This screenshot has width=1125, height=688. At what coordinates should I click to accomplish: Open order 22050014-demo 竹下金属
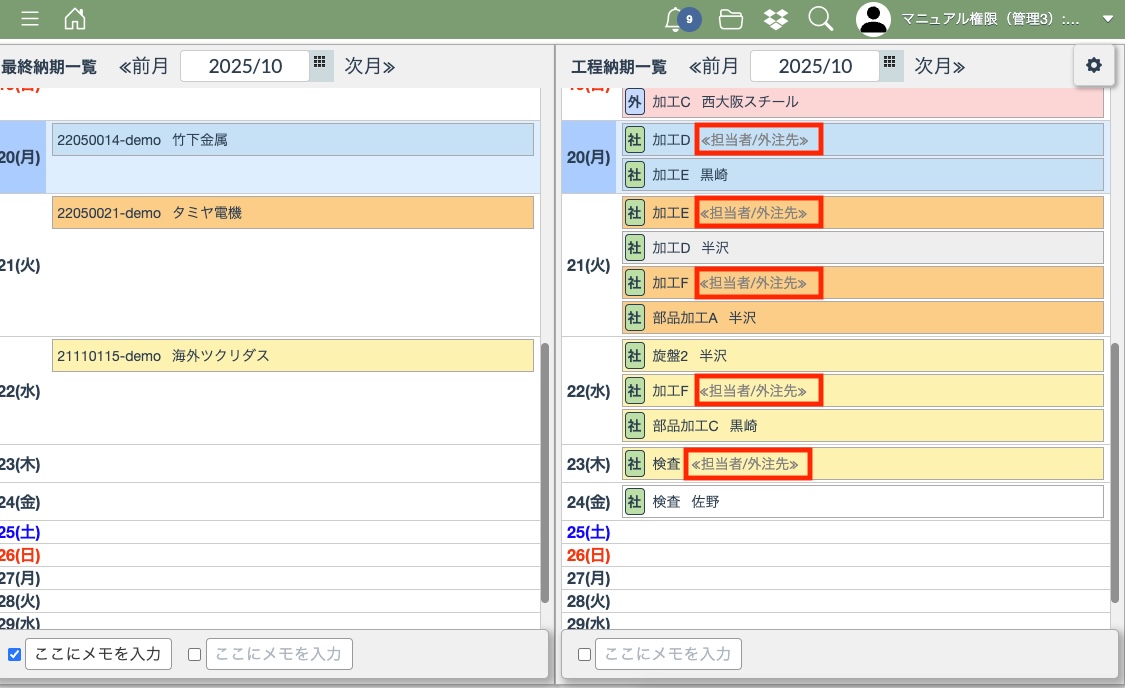(x=292, y=140)
